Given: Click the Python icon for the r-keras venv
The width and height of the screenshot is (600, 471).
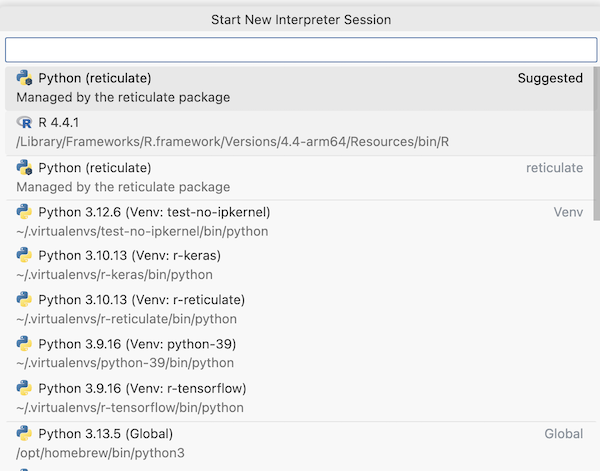Looking at the screenshot, I should (x=25, y=256).
